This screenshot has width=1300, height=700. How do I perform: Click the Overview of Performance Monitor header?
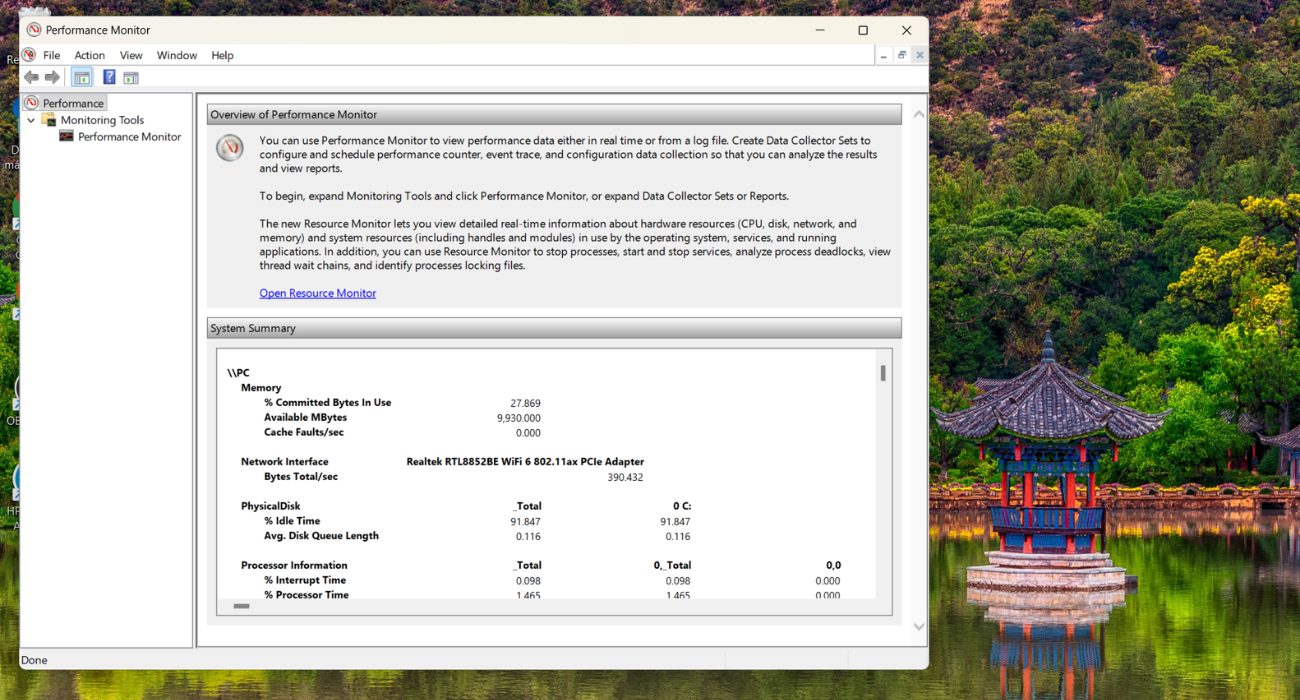554,114
